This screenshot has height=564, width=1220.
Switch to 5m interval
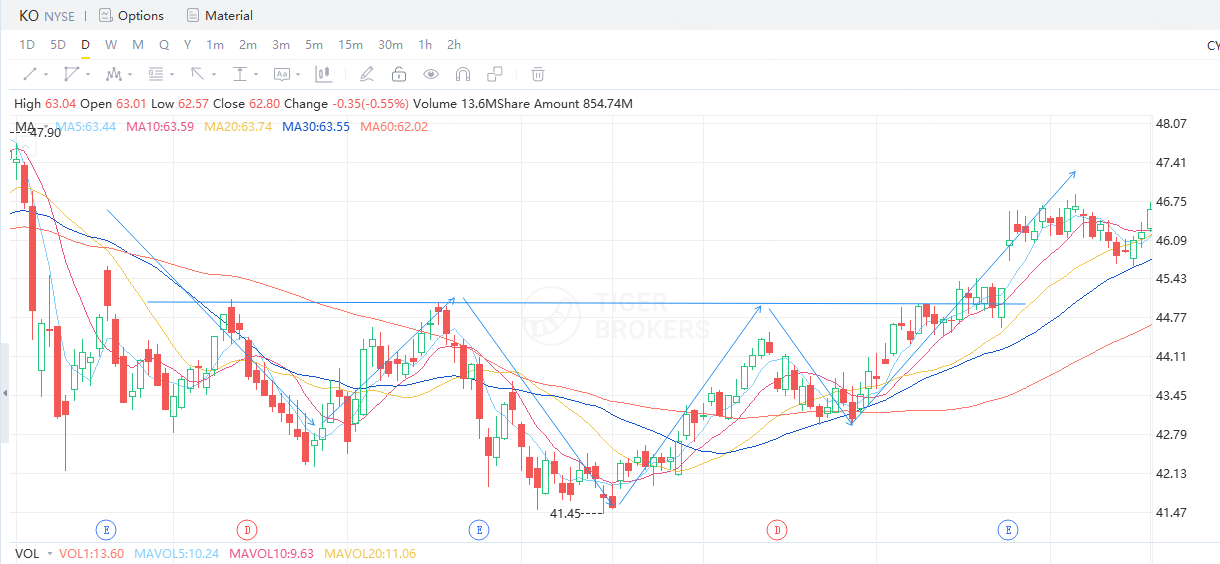[314, 45]
